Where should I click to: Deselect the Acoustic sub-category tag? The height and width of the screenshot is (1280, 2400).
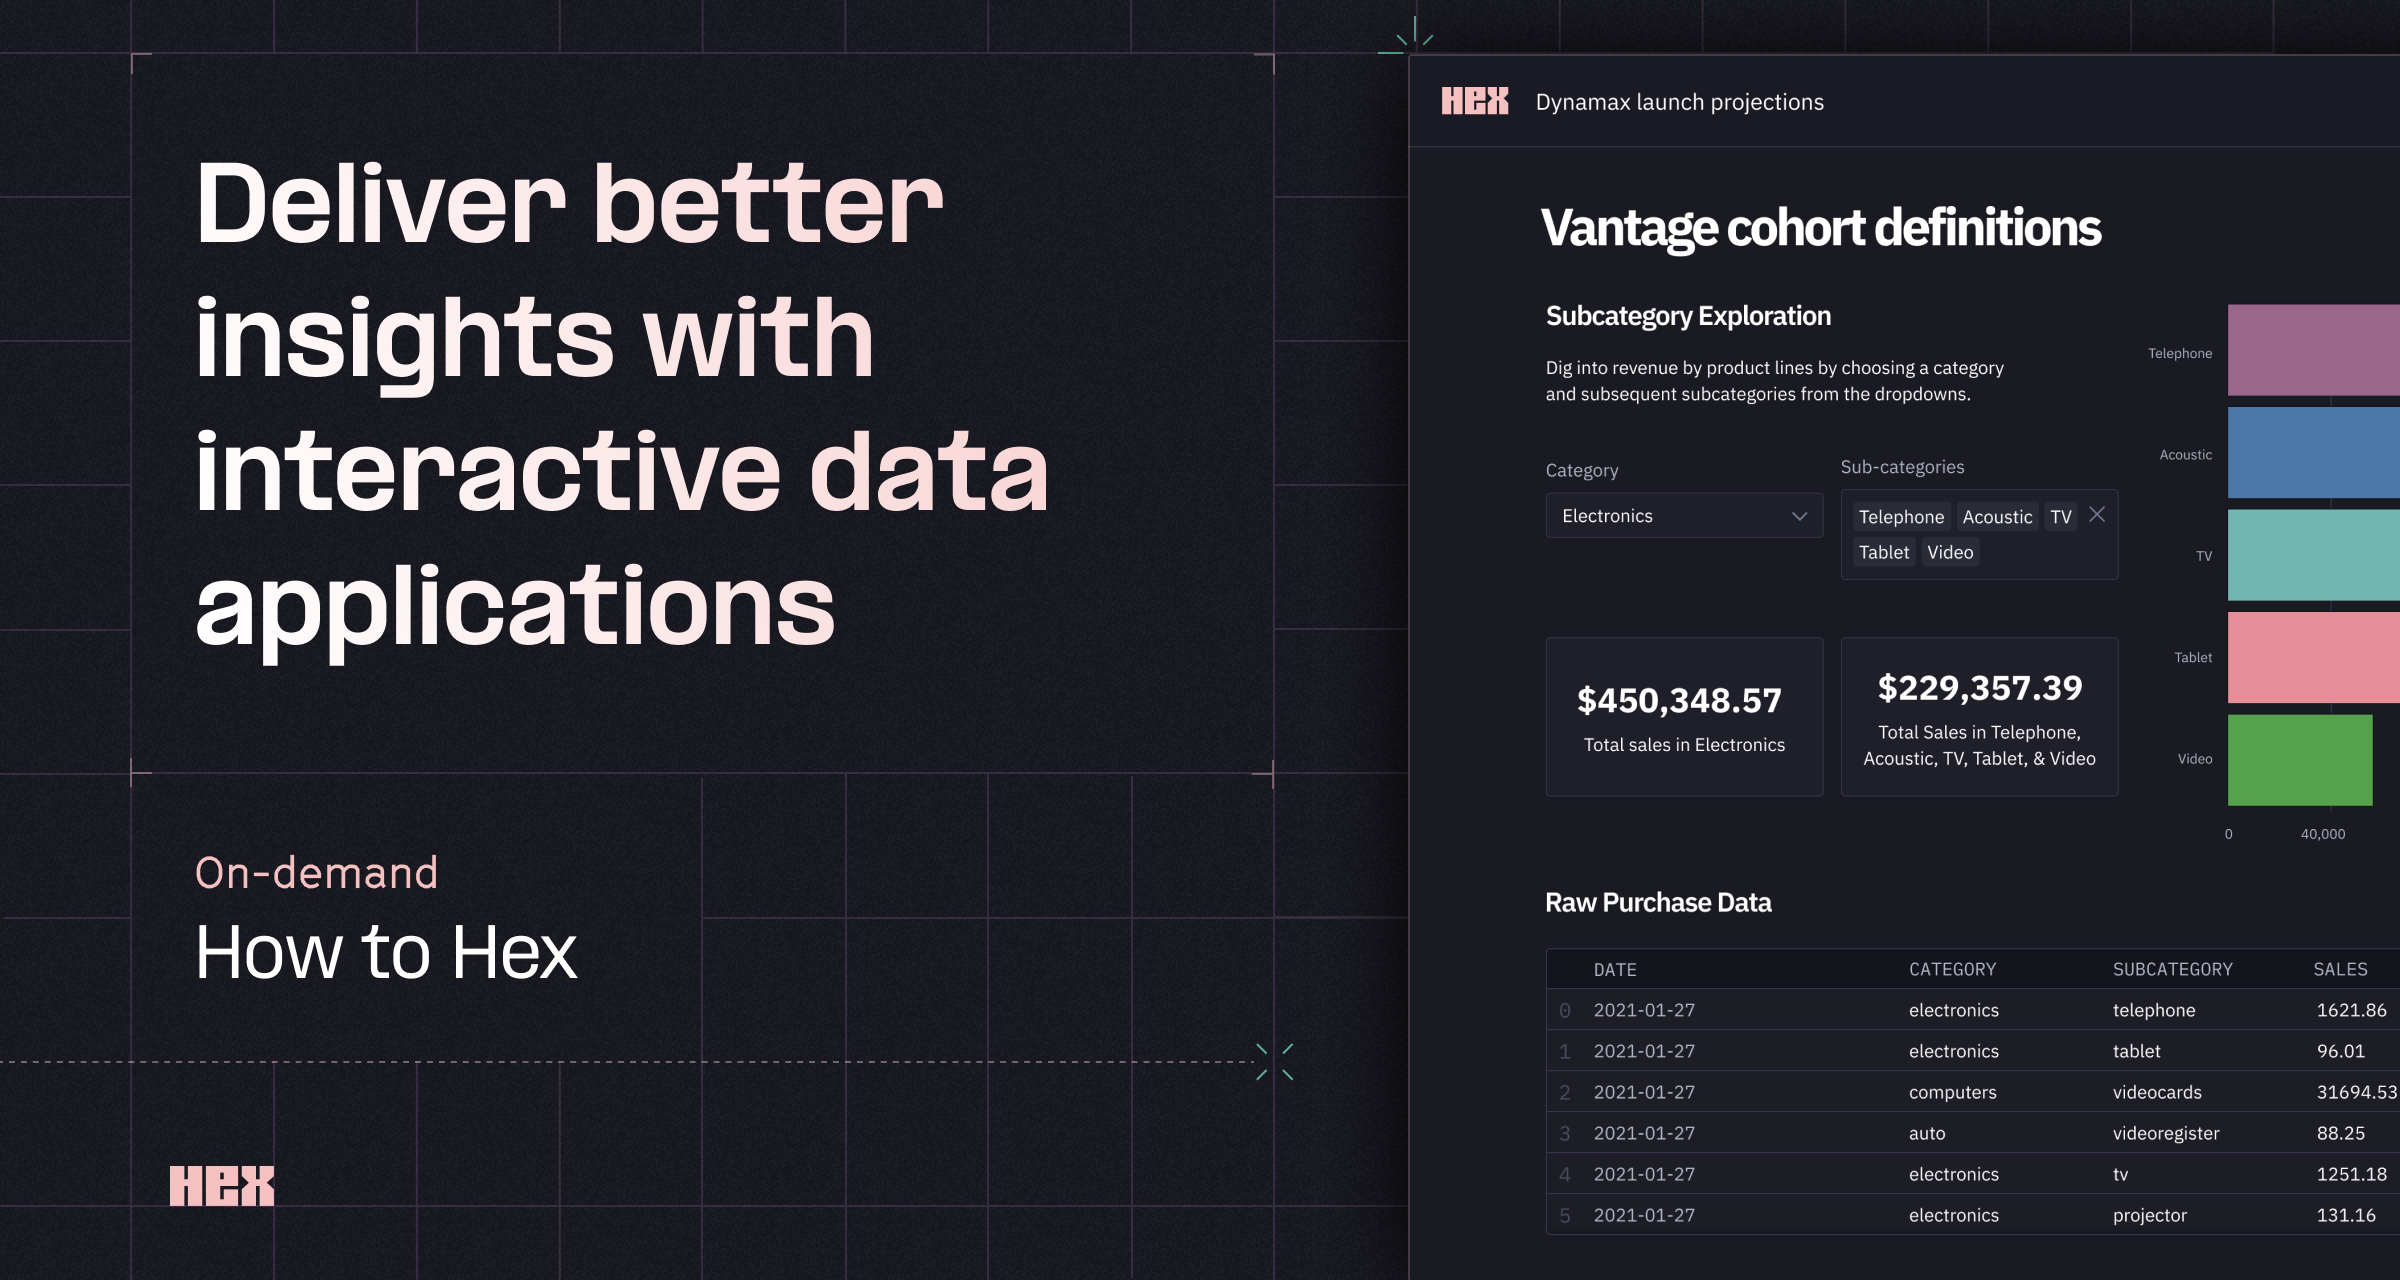(x=1996, y=516)
